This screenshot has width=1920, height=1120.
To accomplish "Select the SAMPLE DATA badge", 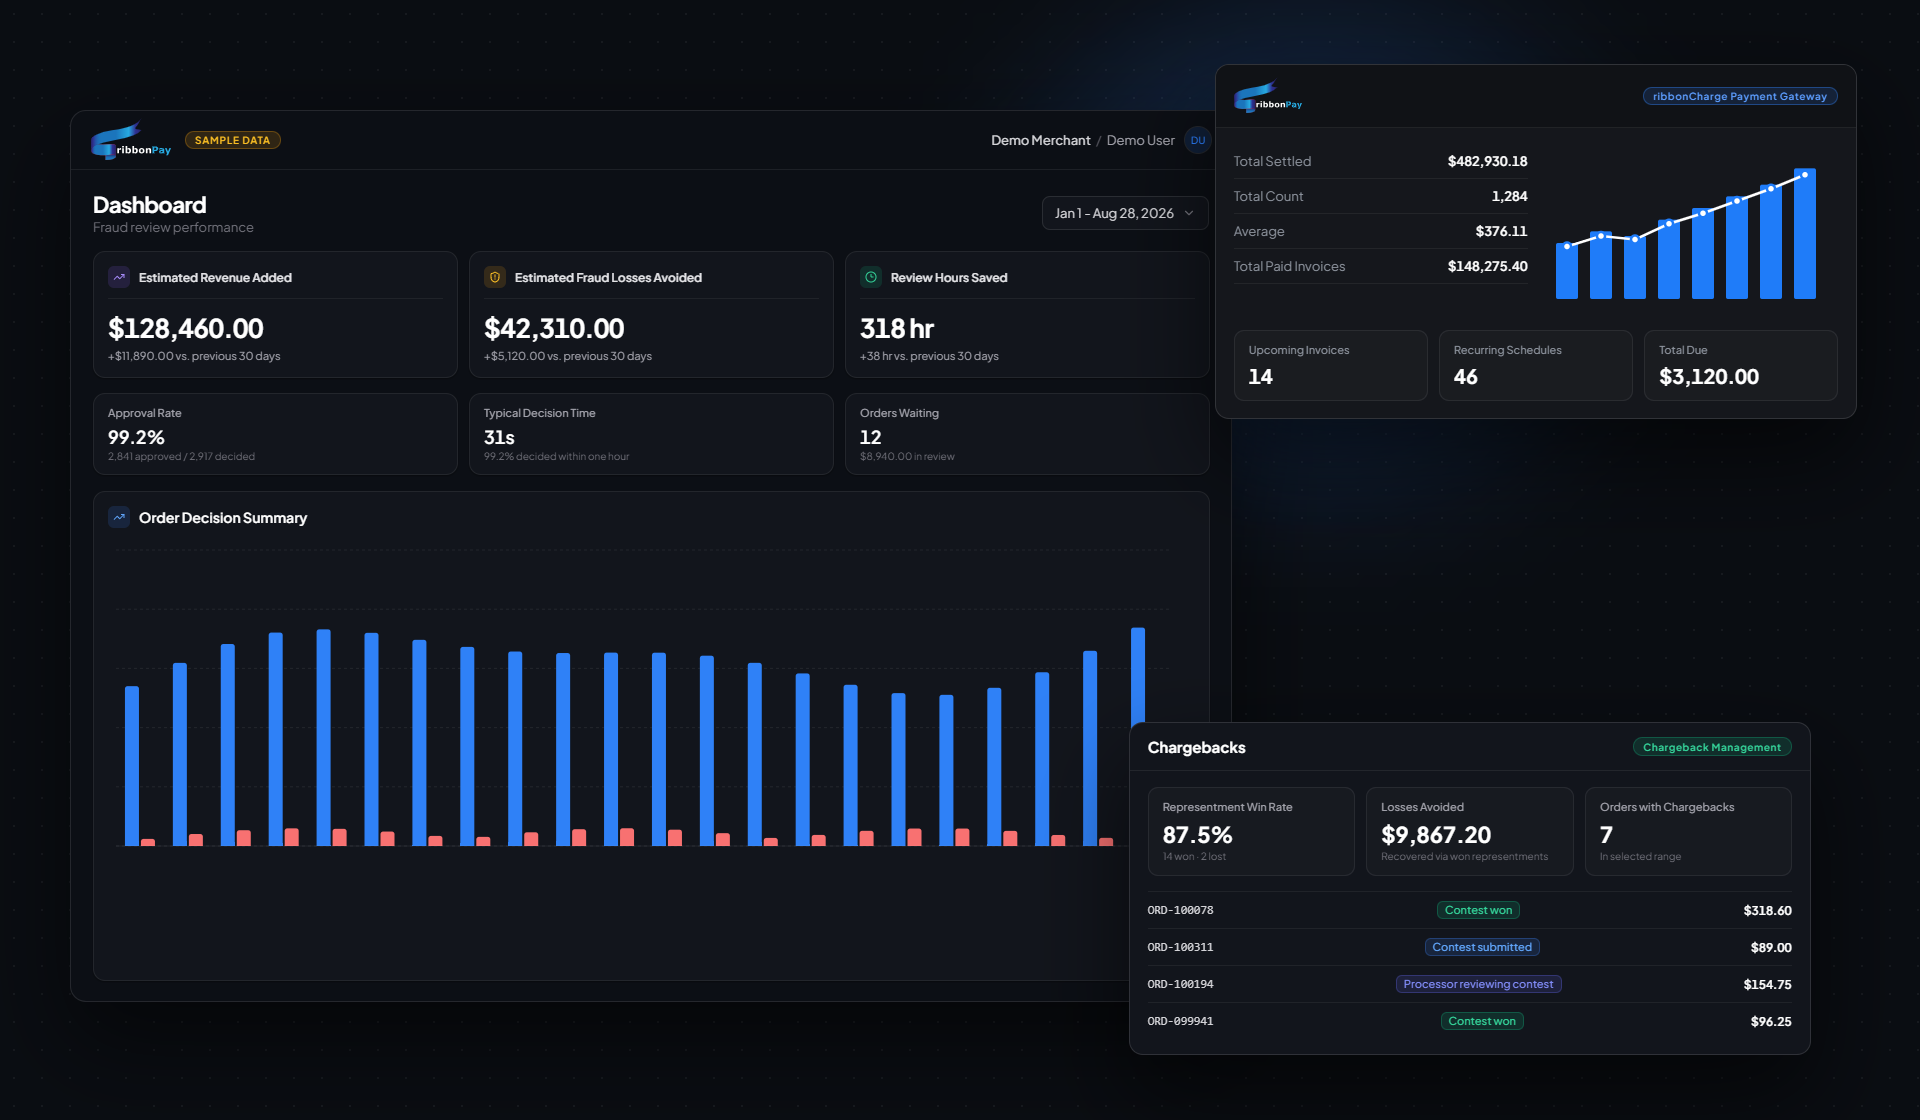I will pyautogui.click(x=233, y=140).
